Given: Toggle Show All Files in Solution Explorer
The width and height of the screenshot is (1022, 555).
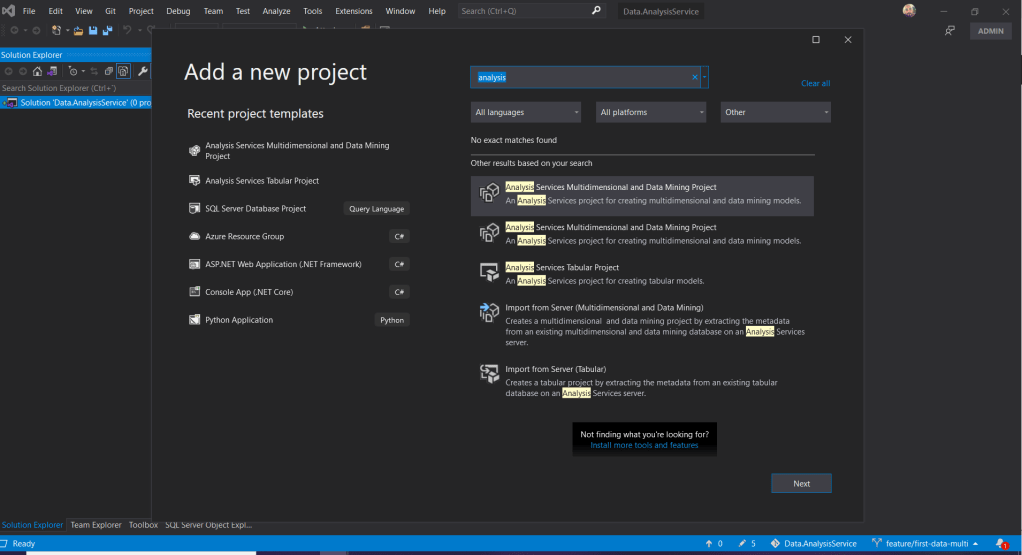Looking at the screenshot, I should click(123, 71).
